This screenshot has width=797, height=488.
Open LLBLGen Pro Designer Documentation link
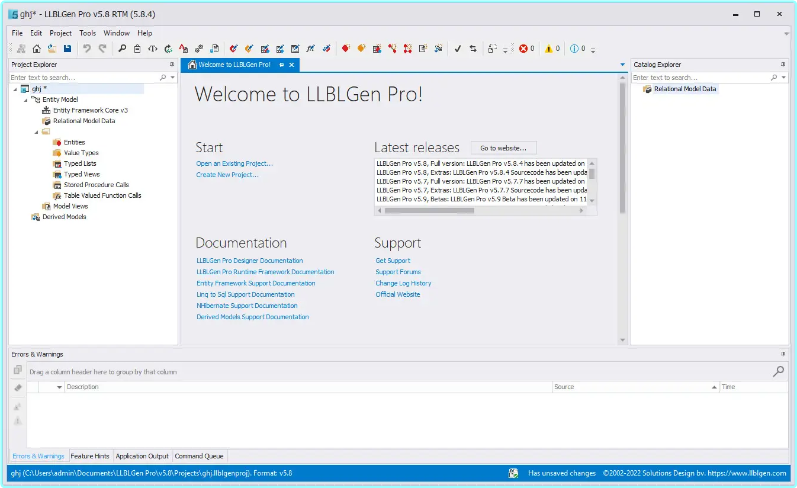click(250, 260)
